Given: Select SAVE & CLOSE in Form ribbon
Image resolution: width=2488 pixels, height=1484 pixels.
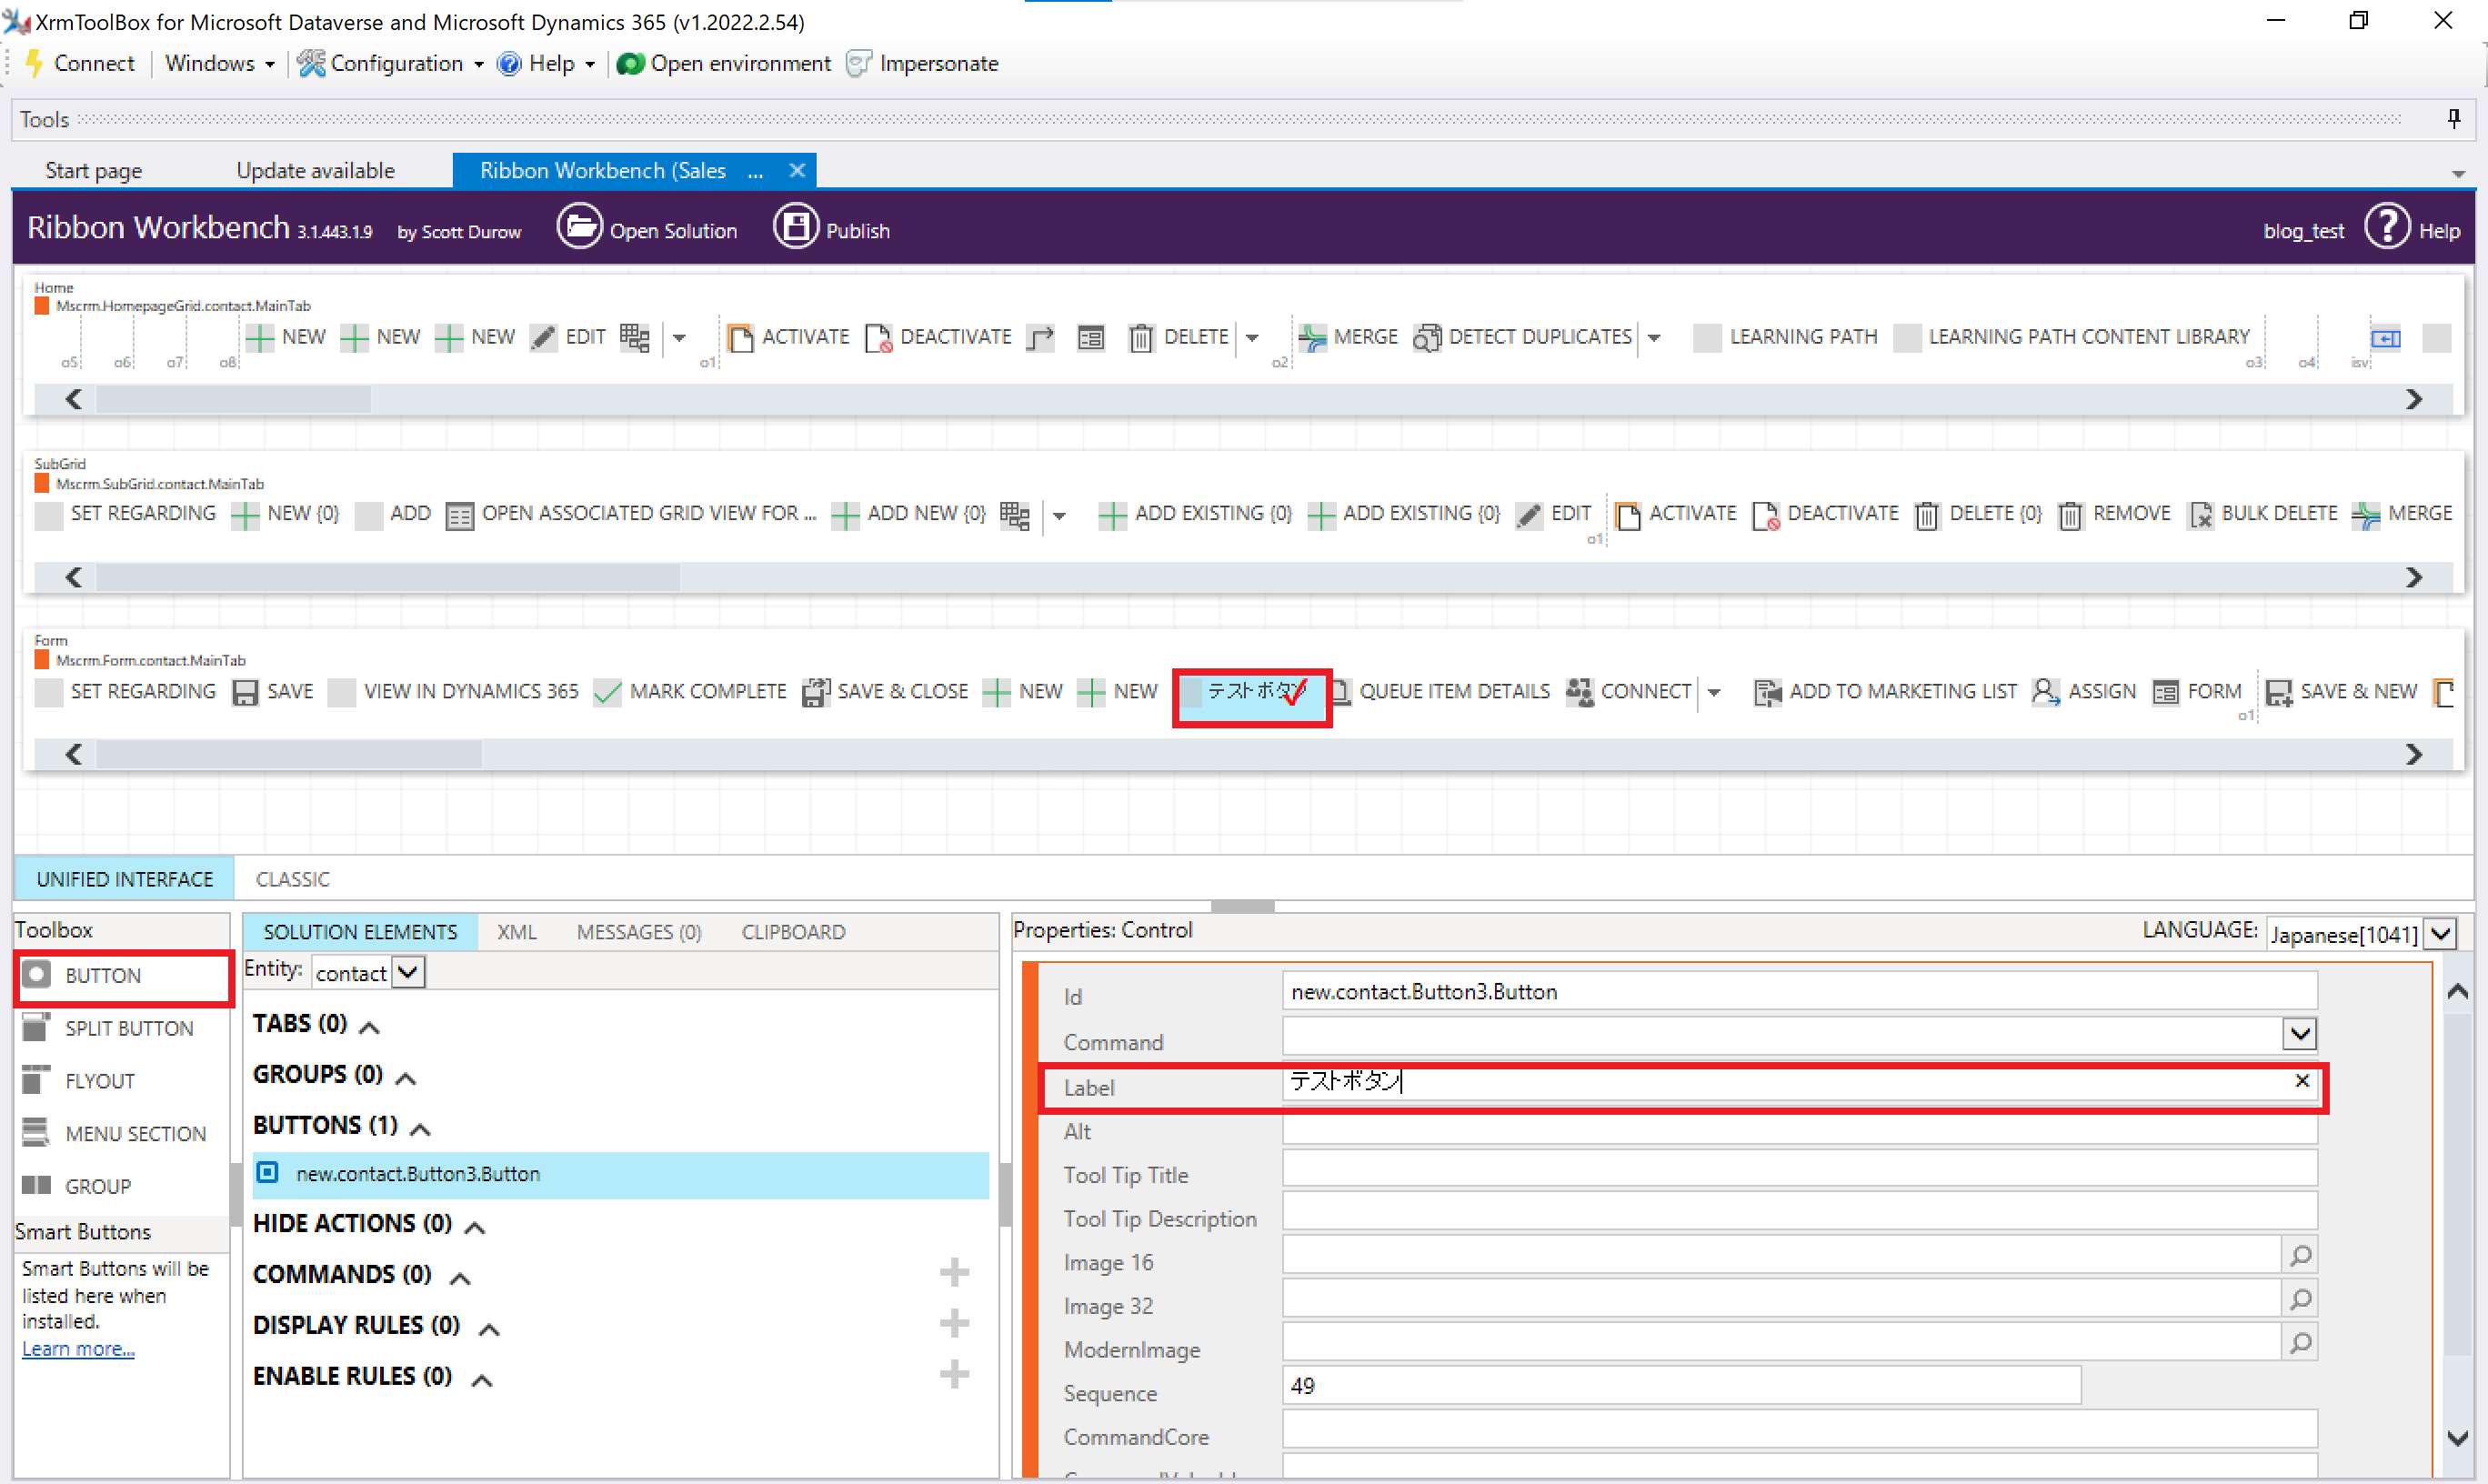Looking at the screenshot, I should pos(885,692).
